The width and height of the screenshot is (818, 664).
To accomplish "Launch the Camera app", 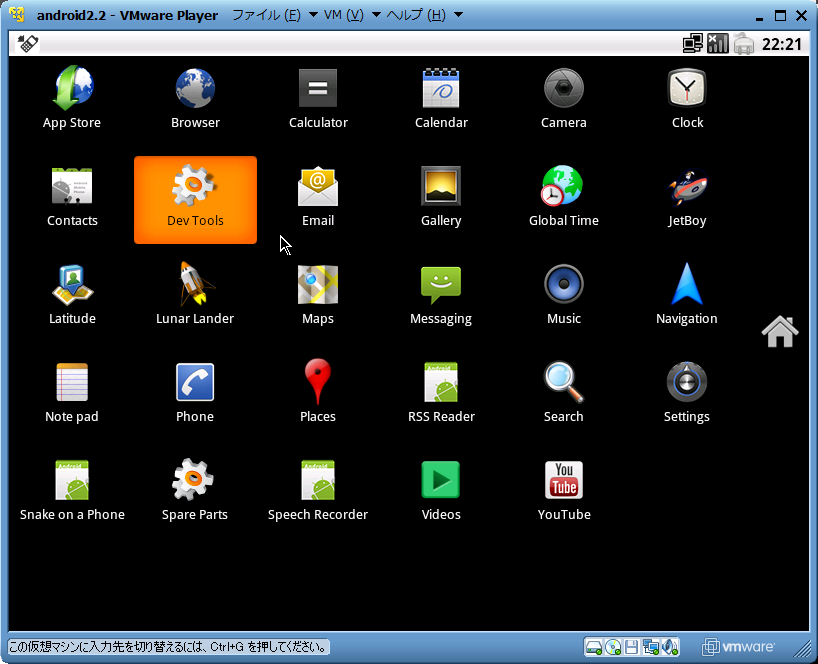I will point(564,98).
